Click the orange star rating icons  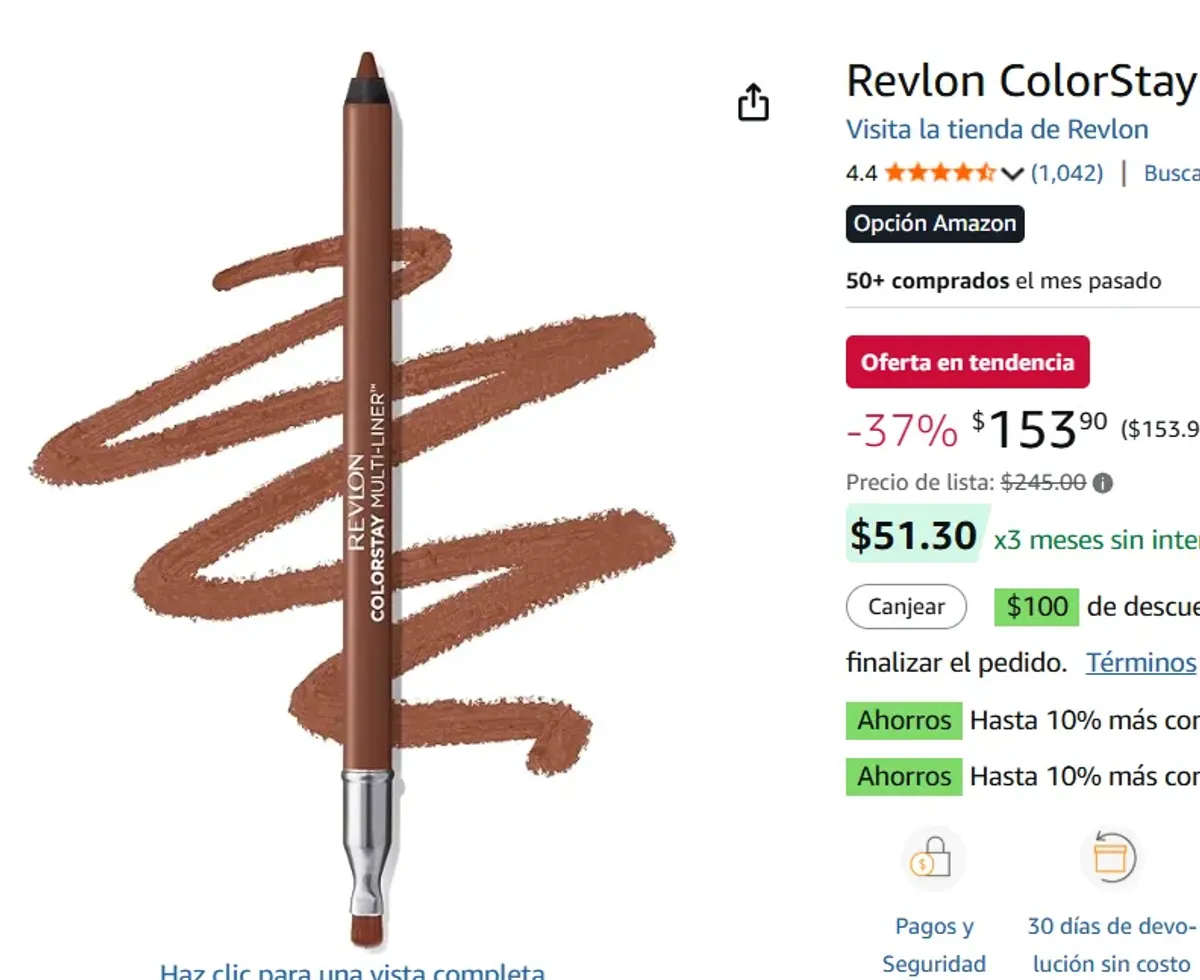(939, 173)
